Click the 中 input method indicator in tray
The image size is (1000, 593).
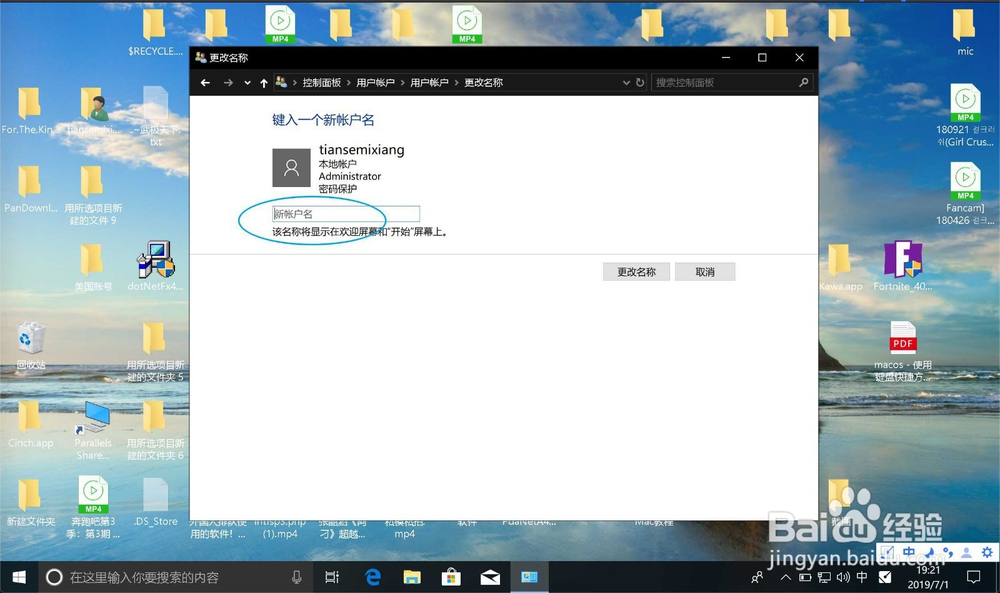[x=861, y=577]
